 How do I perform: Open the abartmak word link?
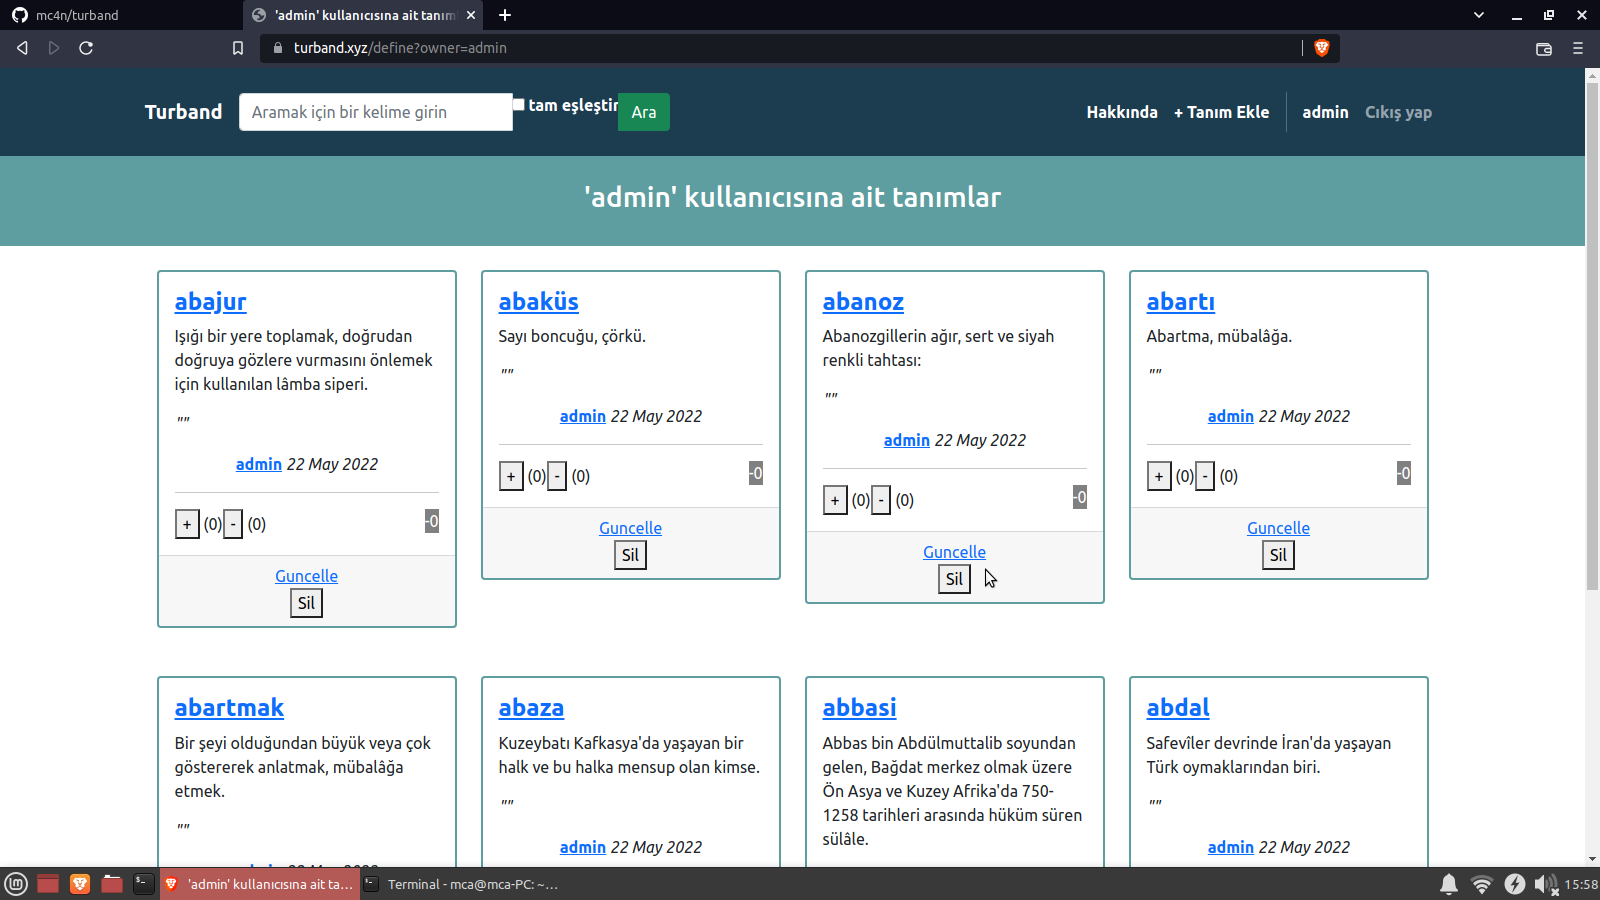(229, 708)
